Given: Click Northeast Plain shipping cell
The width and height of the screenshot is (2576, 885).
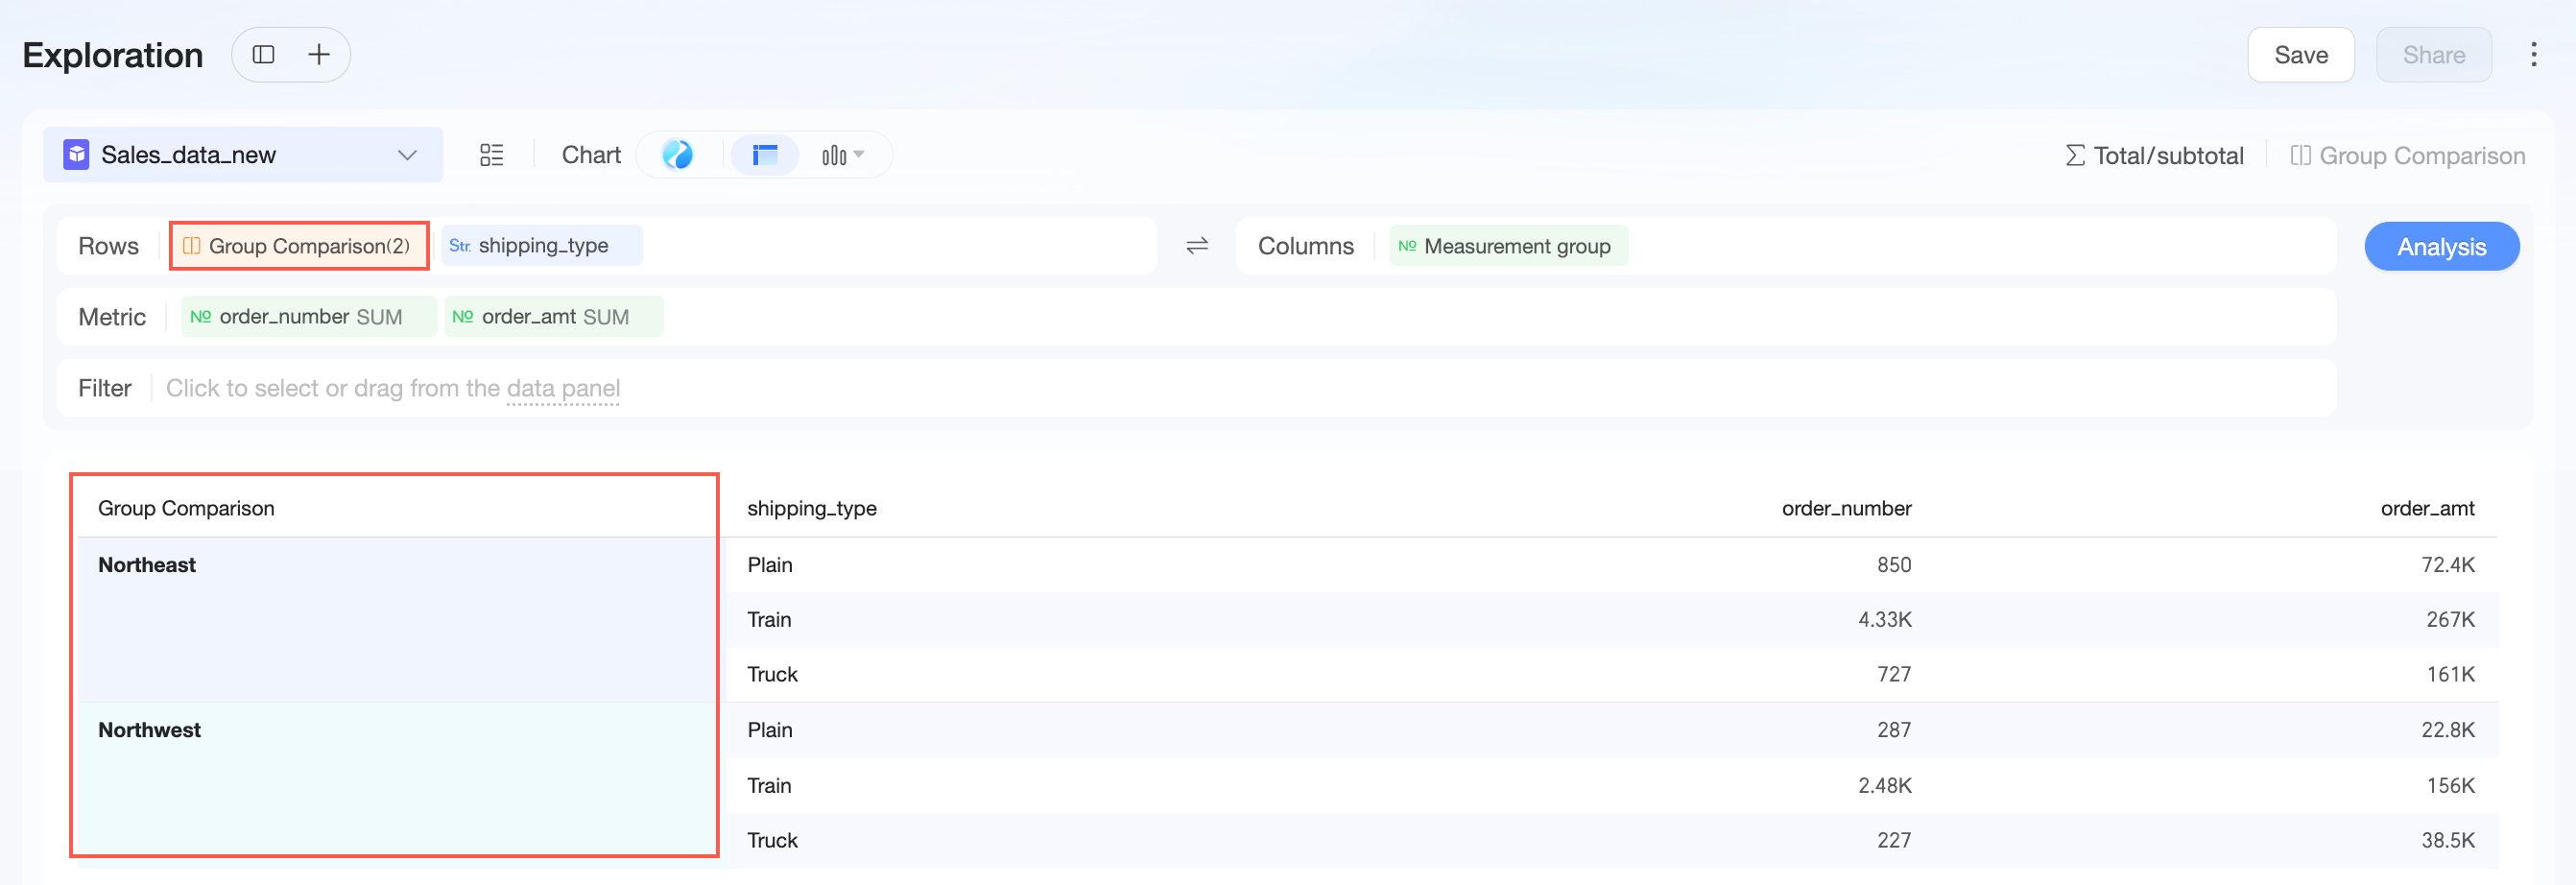Looking at the screenshot, I should pyautogui.click(x=769, y=565).
